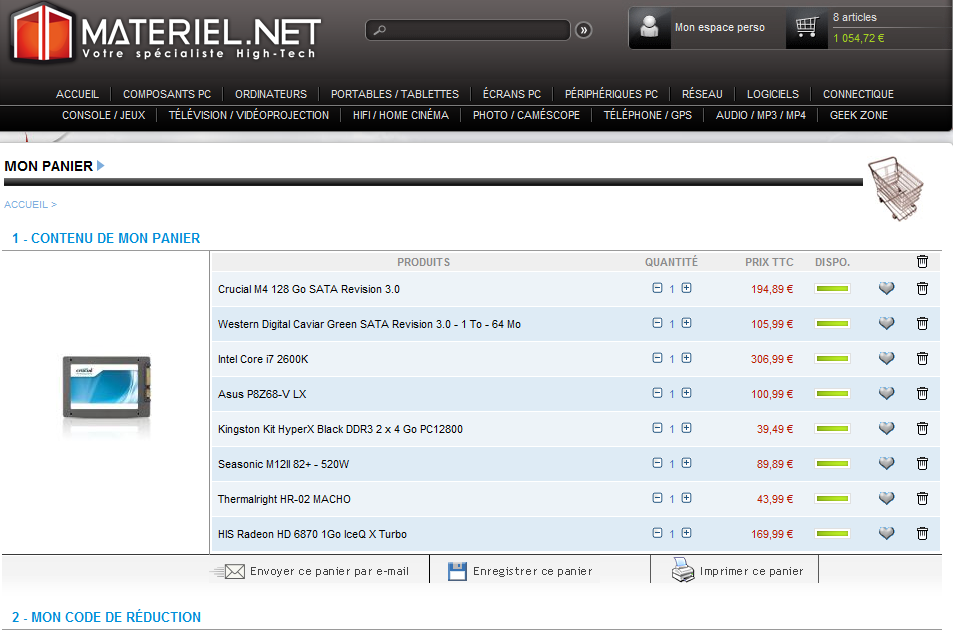Click inside the search input field

[x=470, y=30]
